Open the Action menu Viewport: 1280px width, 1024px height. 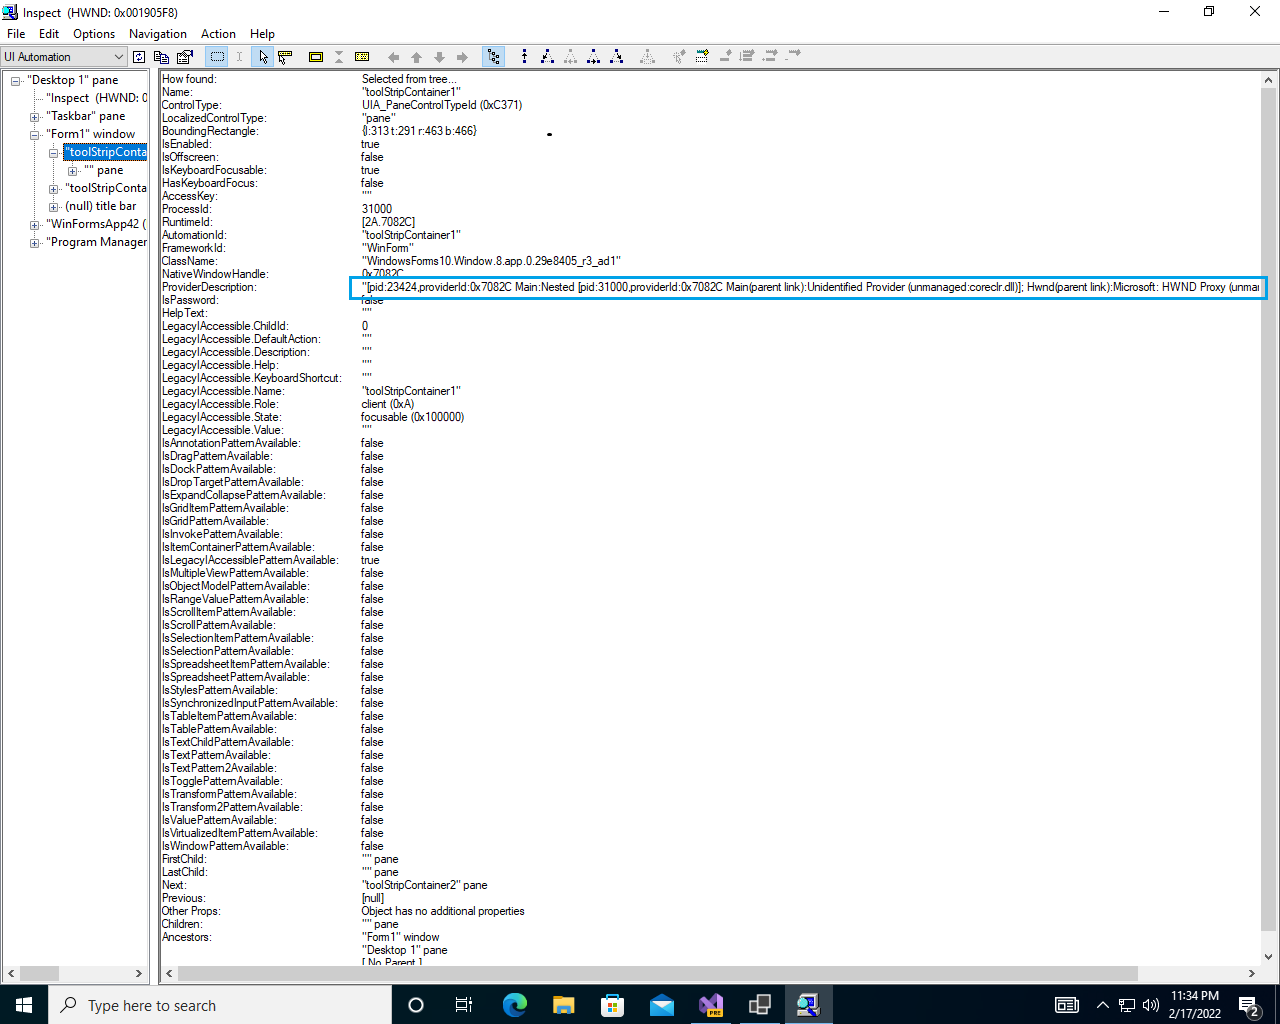pos(218,34)
